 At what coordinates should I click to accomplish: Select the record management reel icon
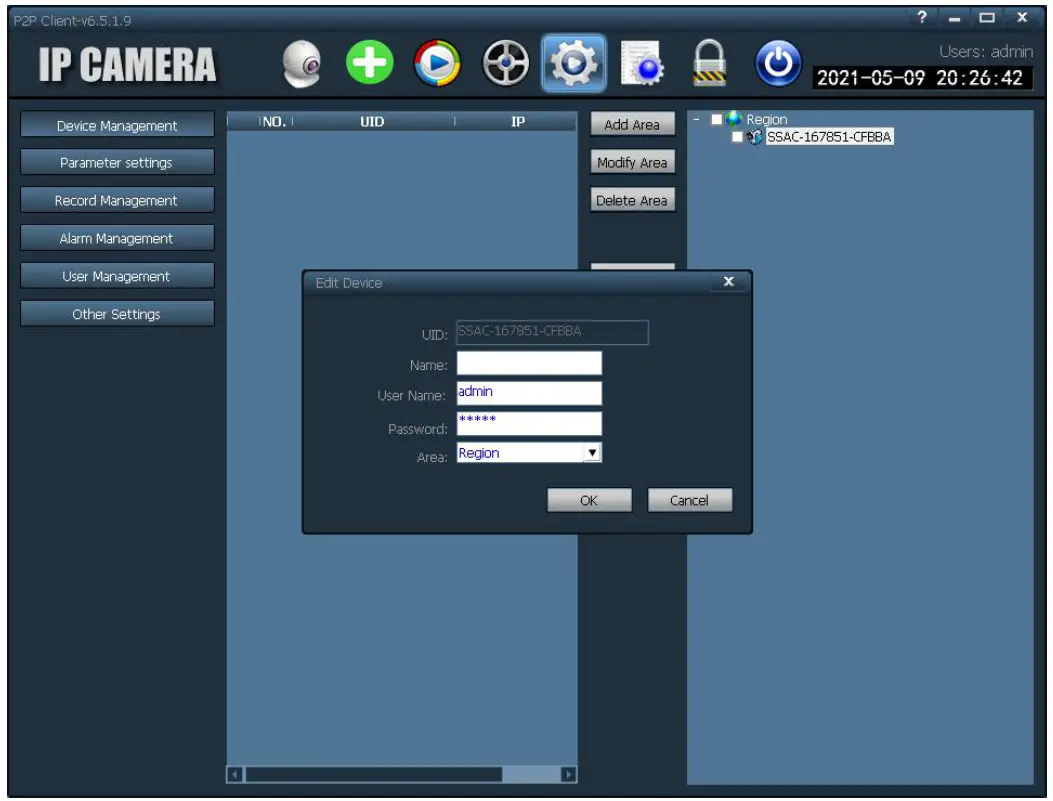[x=503, y=63]
